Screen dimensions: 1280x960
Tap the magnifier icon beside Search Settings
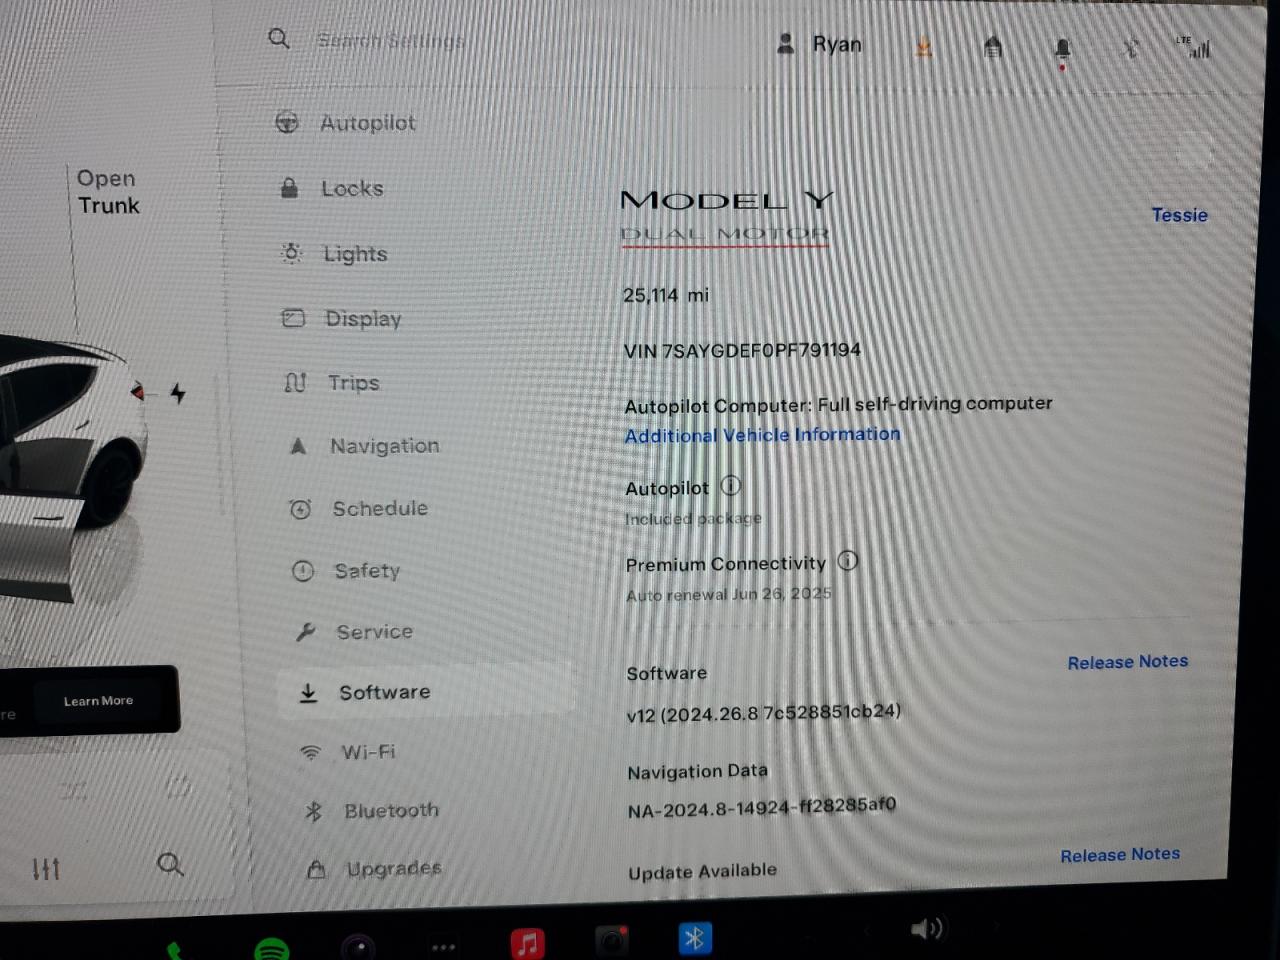coord(279,39)
